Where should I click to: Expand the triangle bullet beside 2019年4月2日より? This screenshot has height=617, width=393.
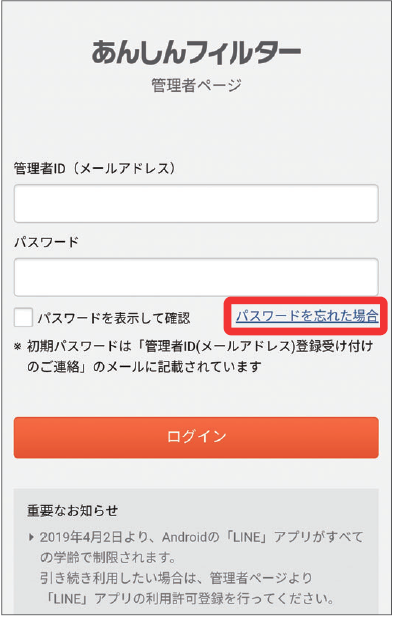coord(31,537)
